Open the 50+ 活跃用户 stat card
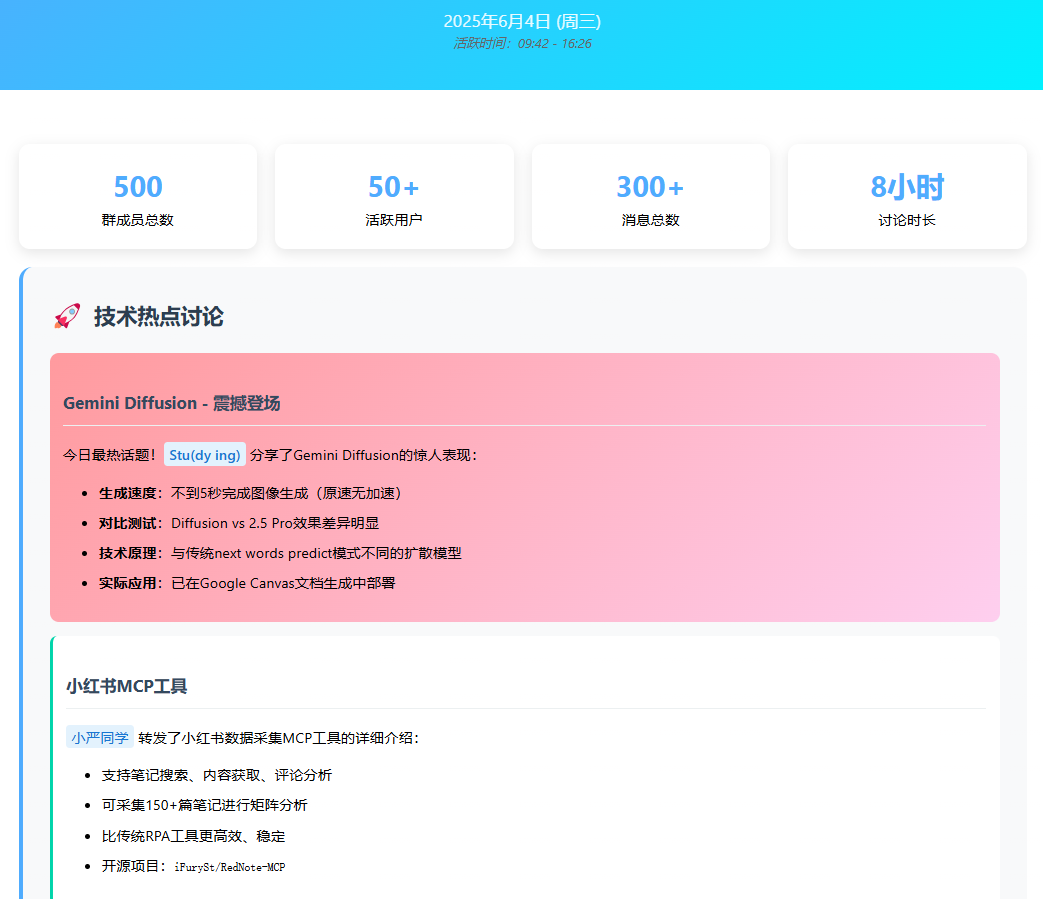Viewport: 1043px width, 899px height. click(394, 197)
